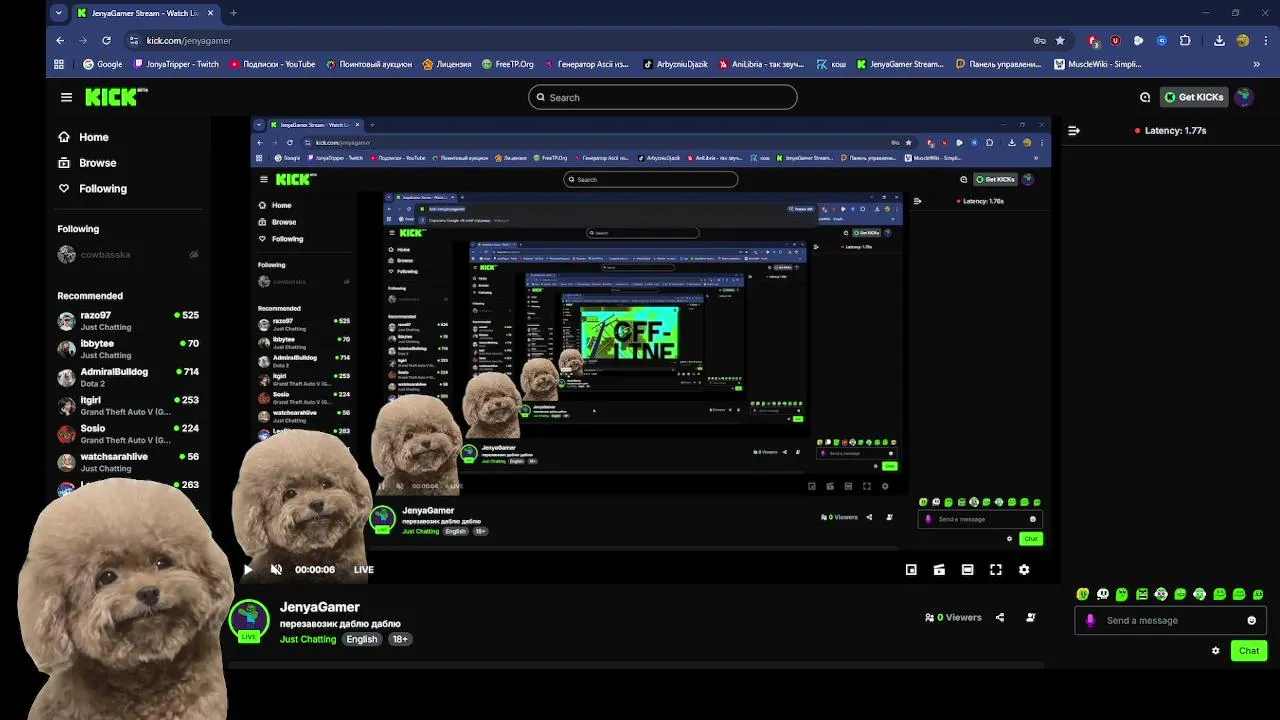Viewport: 1280px width, 720px height.
Task: Create a clip of stream
Action: 939,569
